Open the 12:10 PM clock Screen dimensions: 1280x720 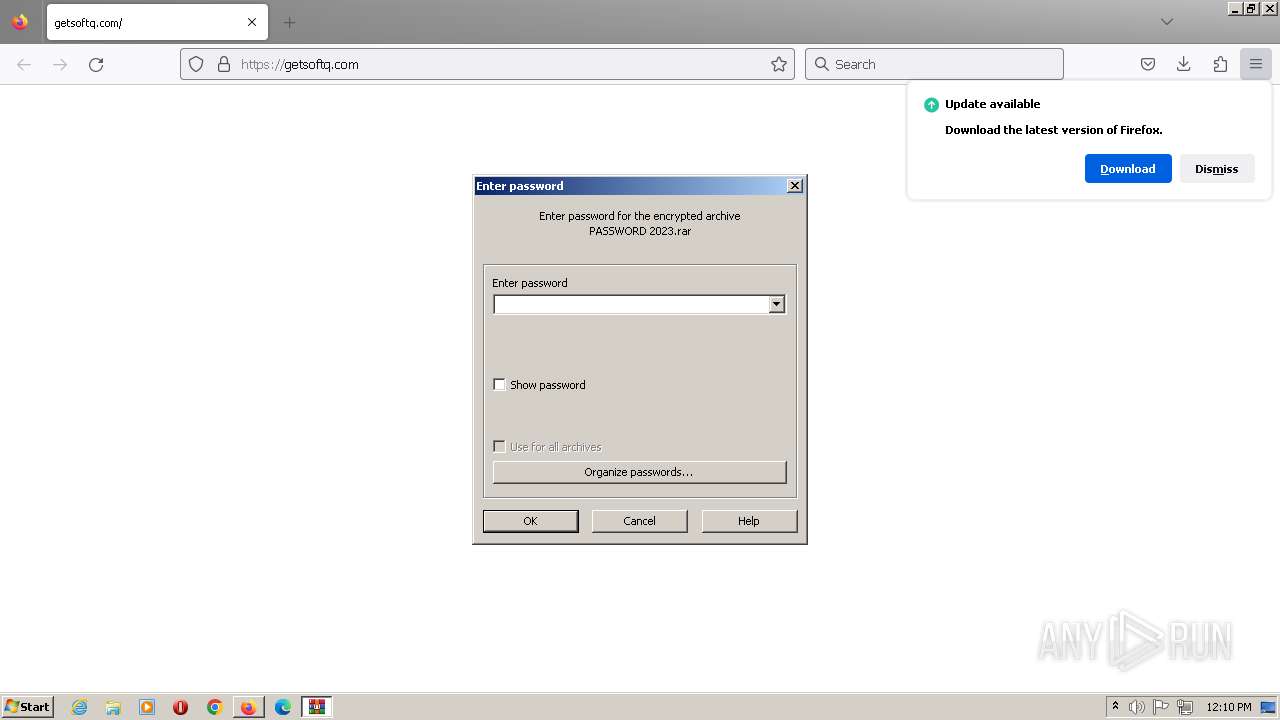pyautogui.click(x=1229, y=707)
